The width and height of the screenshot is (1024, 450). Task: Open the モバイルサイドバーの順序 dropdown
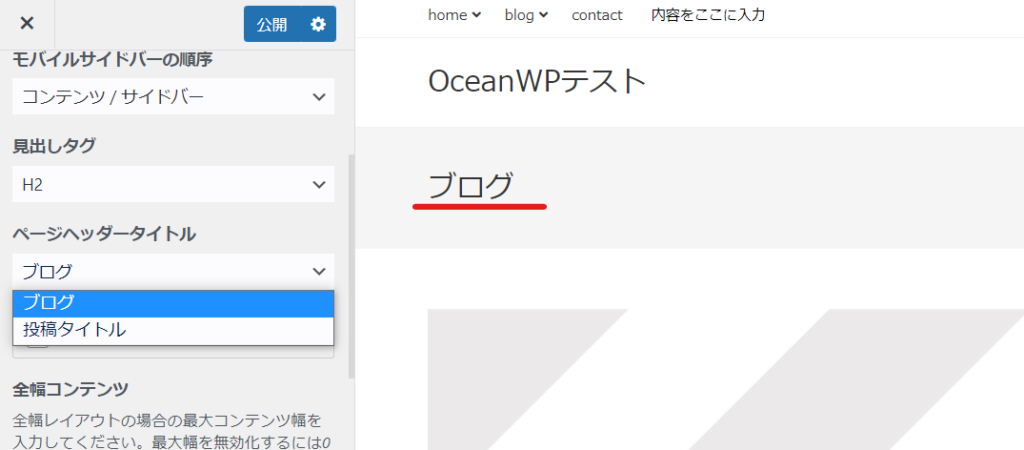click(x=173, y=97)
